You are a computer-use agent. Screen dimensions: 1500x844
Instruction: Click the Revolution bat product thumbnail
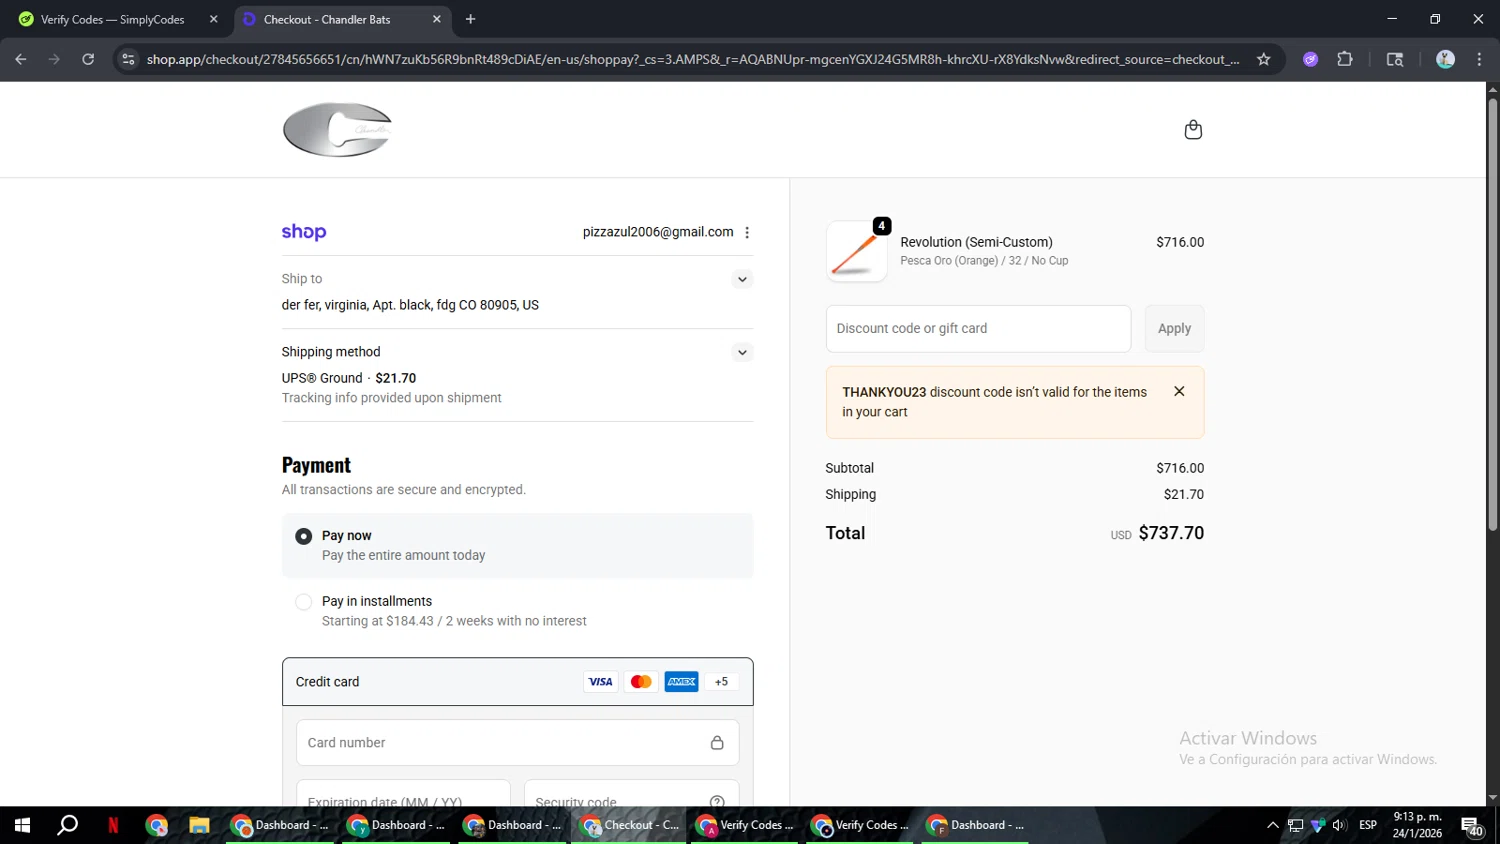(857, 251)
